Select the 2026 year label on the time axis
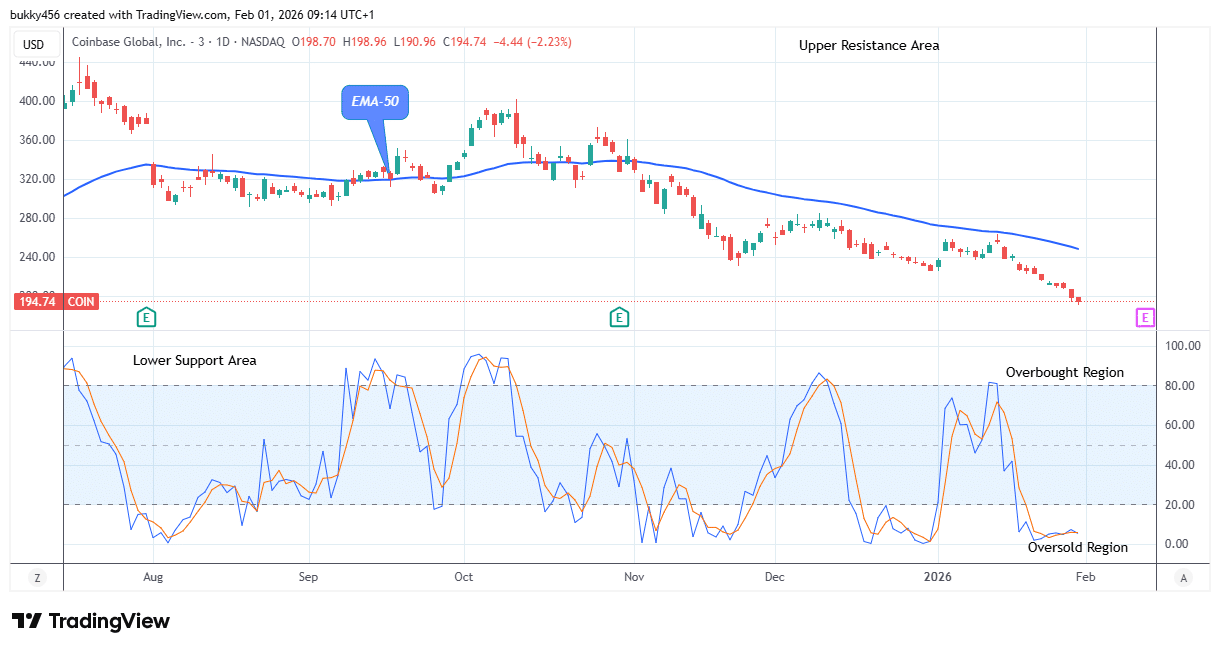This screenshot has width=1220, height=651. (x=938, y=577)
